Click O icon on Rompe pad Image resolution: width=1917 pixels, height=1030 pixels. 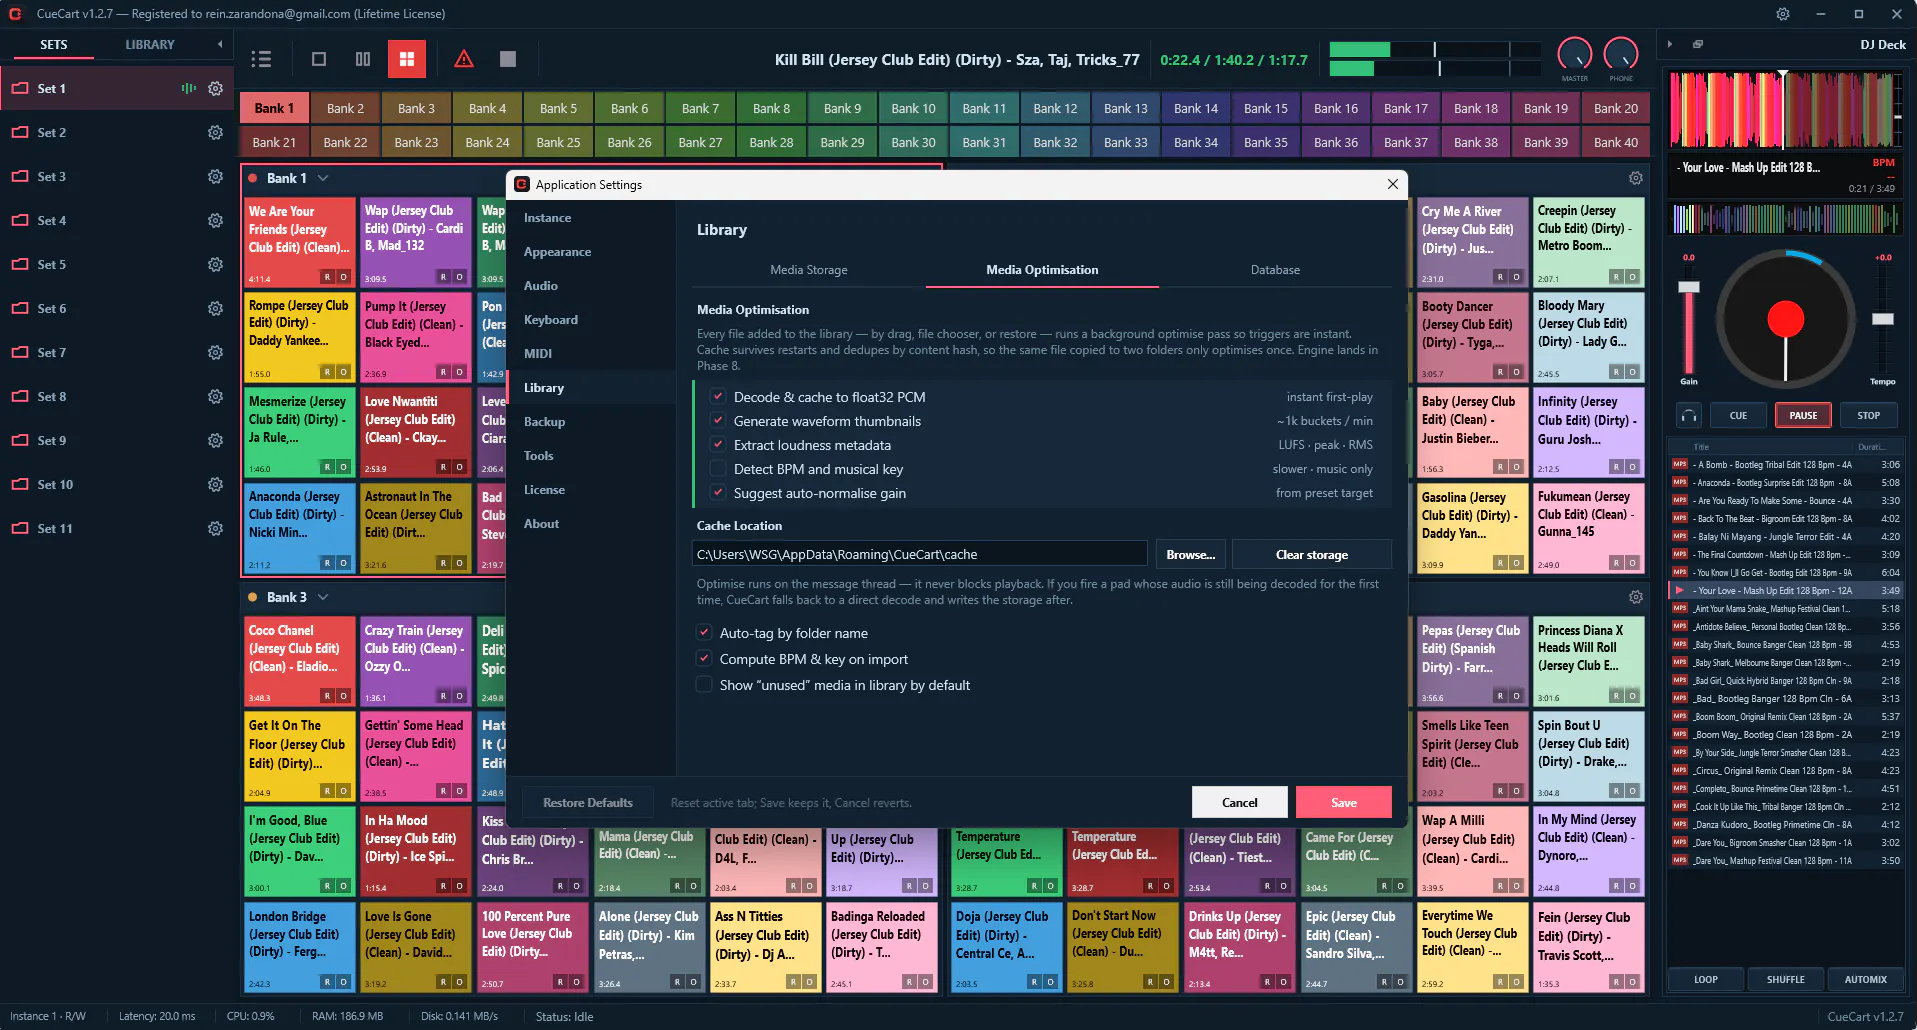point(343,372)
